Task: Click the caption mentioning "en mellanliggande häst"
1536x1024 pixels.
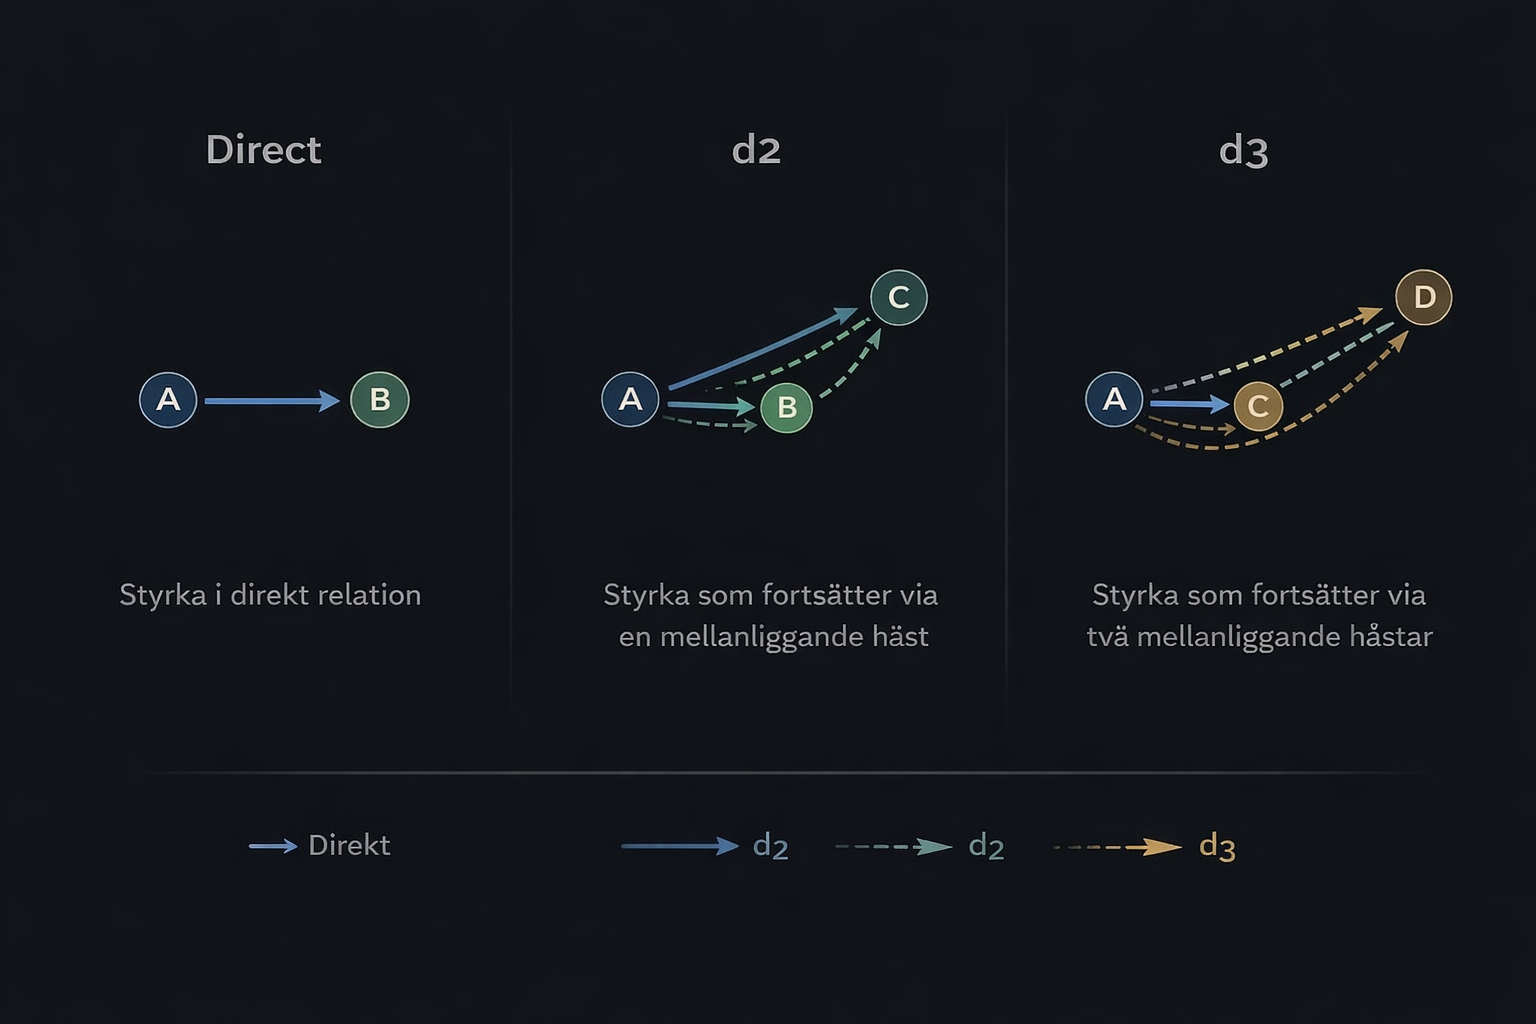Action: 771,616
